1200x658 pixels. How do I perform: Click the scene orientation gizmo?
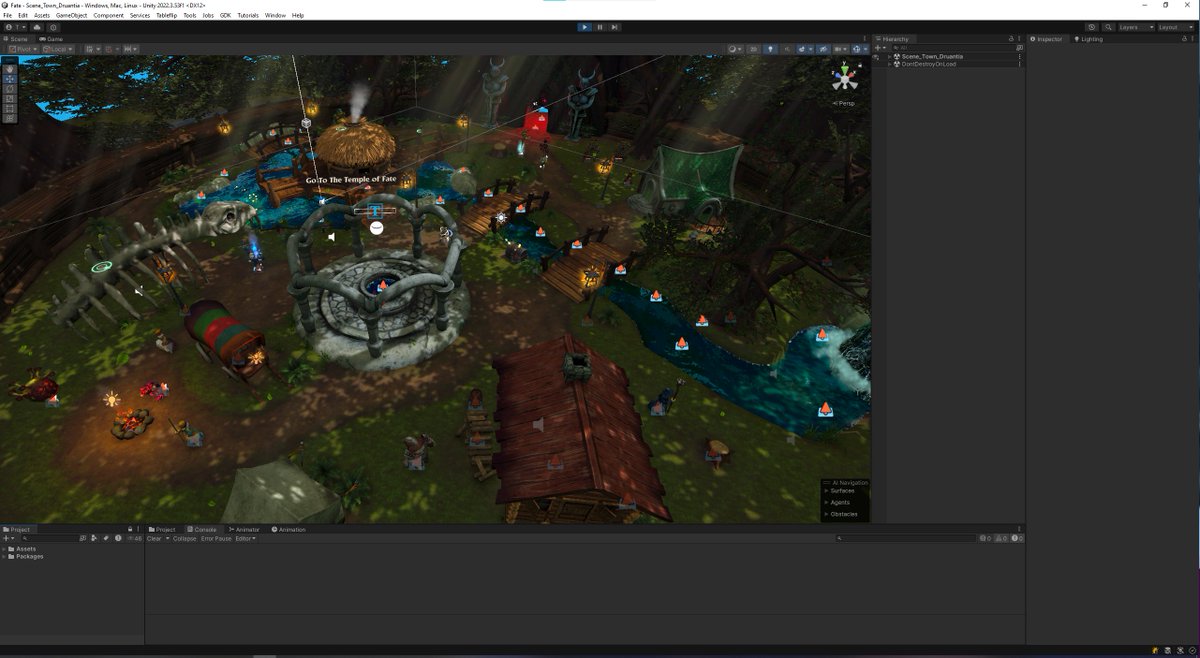coord(846,78)
